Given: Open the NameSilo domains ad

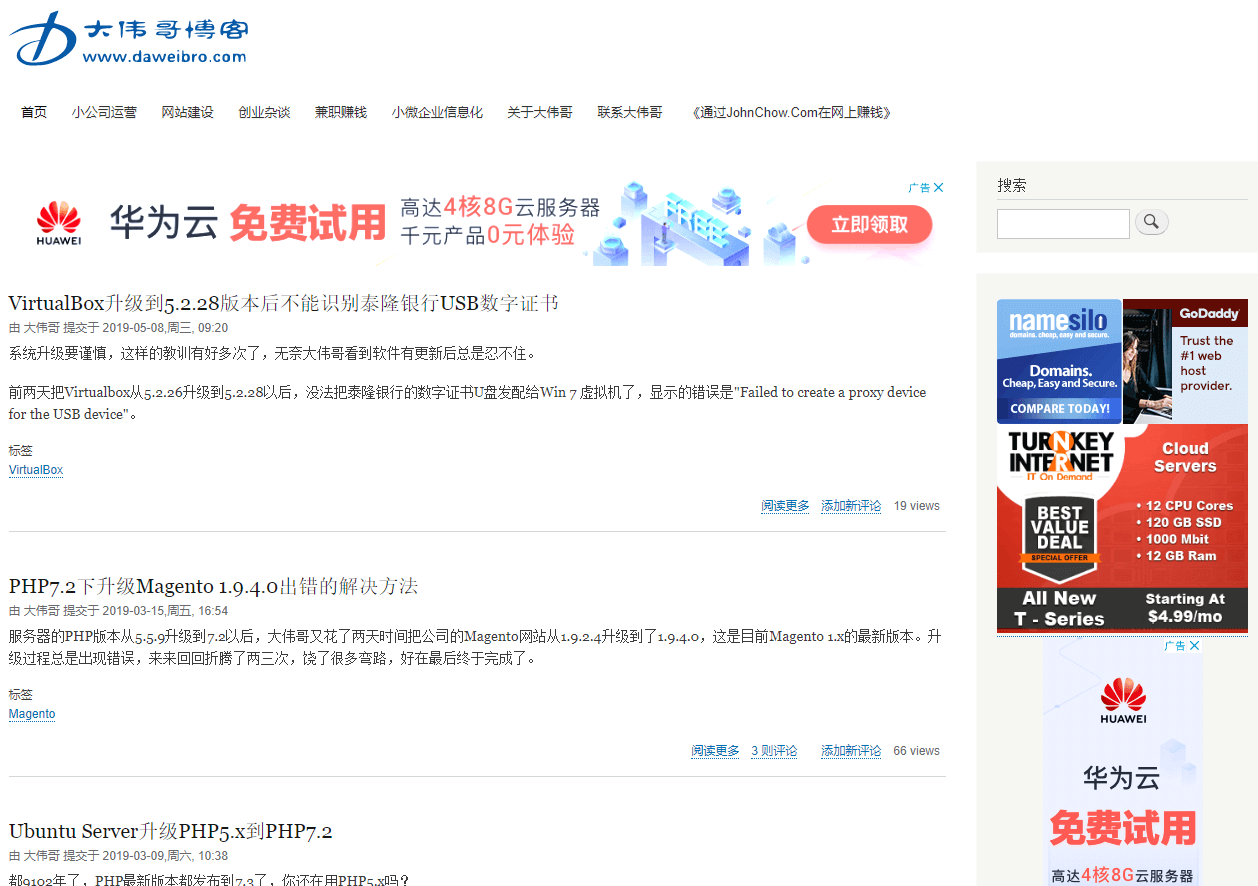Looking at the screenshot, I should coord(1059,361).
